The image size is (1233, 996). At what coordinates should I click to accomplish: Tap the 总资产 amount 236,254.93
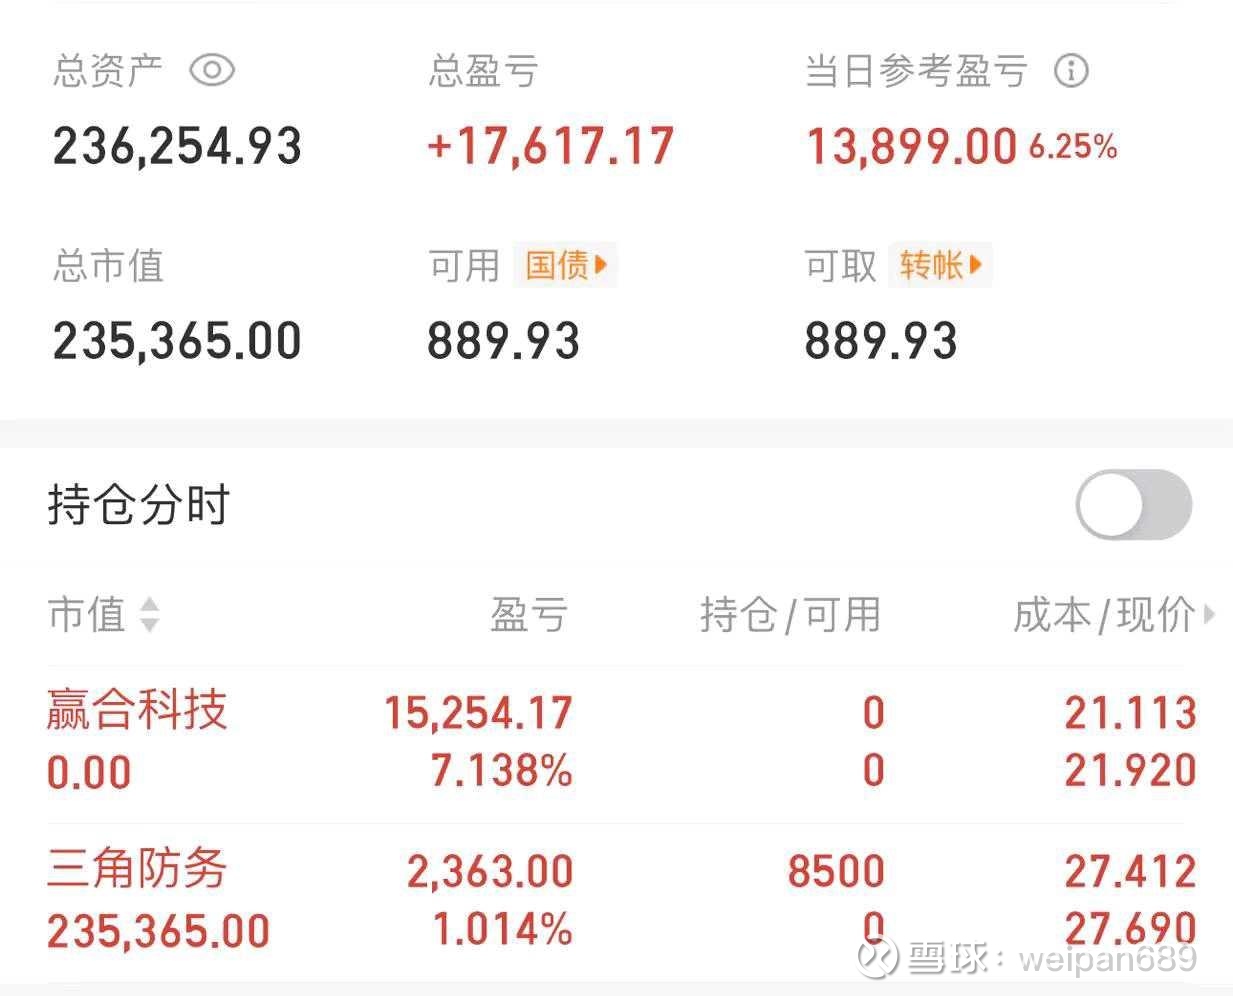pos(177,146)
